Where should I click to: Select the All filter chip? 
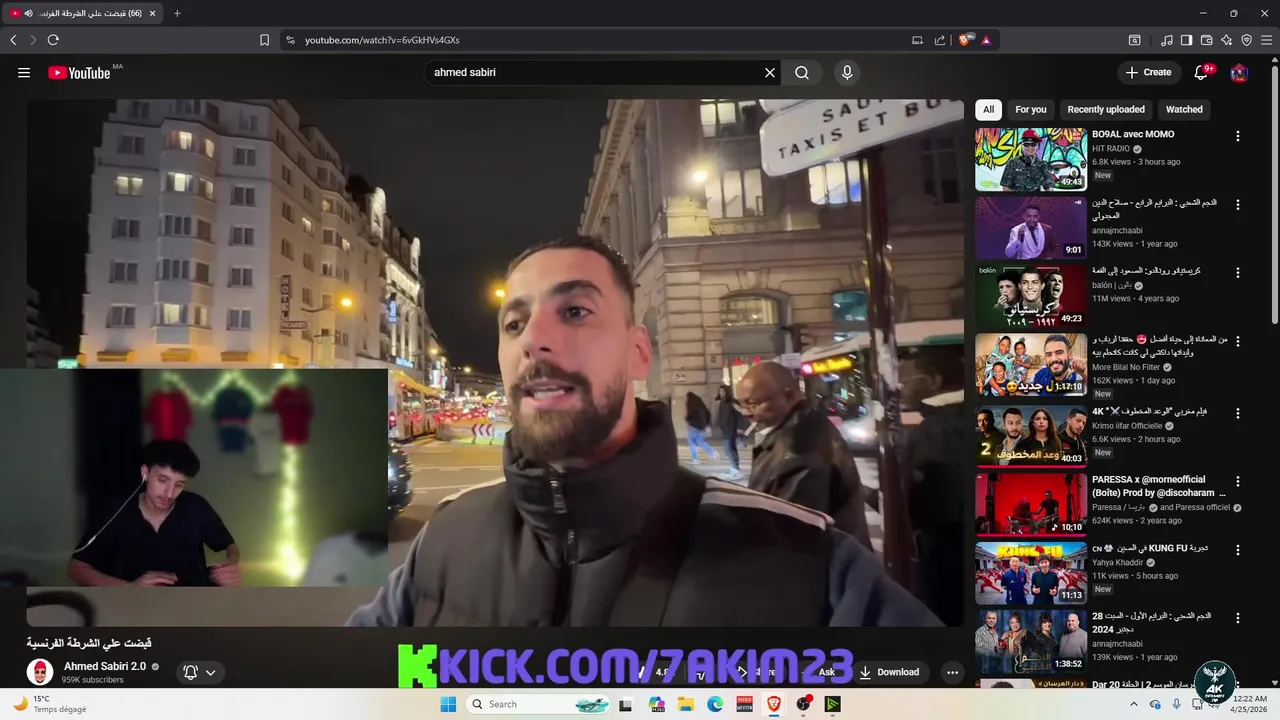point(988,109)
